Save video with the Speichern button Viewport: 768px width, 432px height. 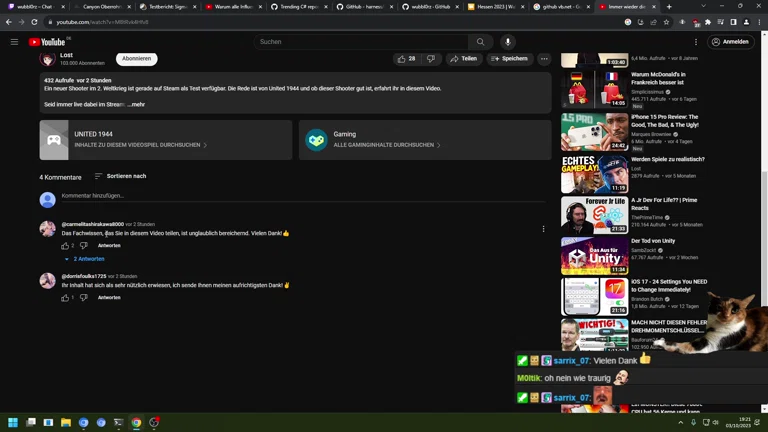(x=509, y=59)
